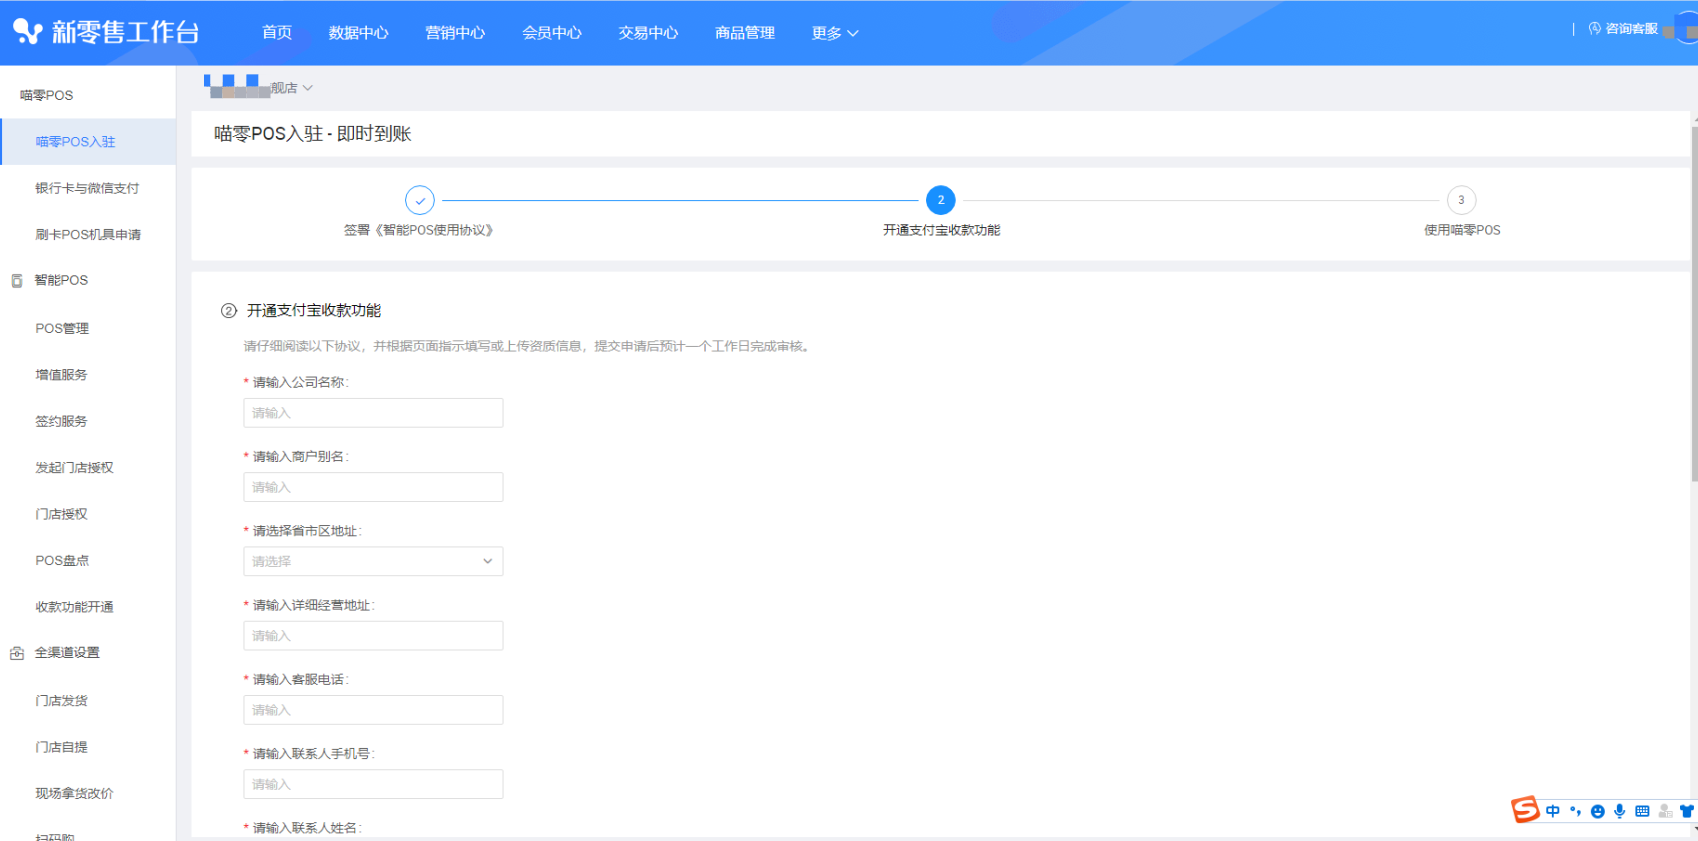The image size is (1698, 841).
Task: Click the 请输入联系人手机号 input field
Action: pos(373,784)
